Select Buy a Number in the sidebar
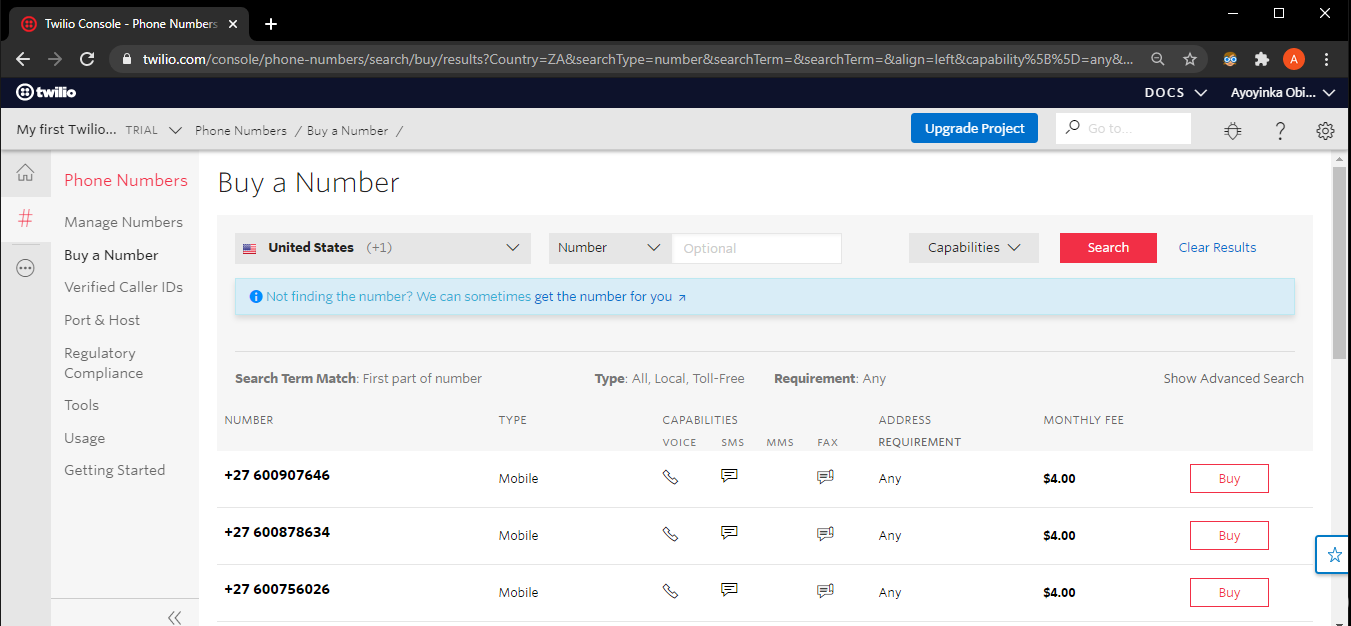This screenshot has width=1351, height=626. pyautogui.click(x=111, y=255)
